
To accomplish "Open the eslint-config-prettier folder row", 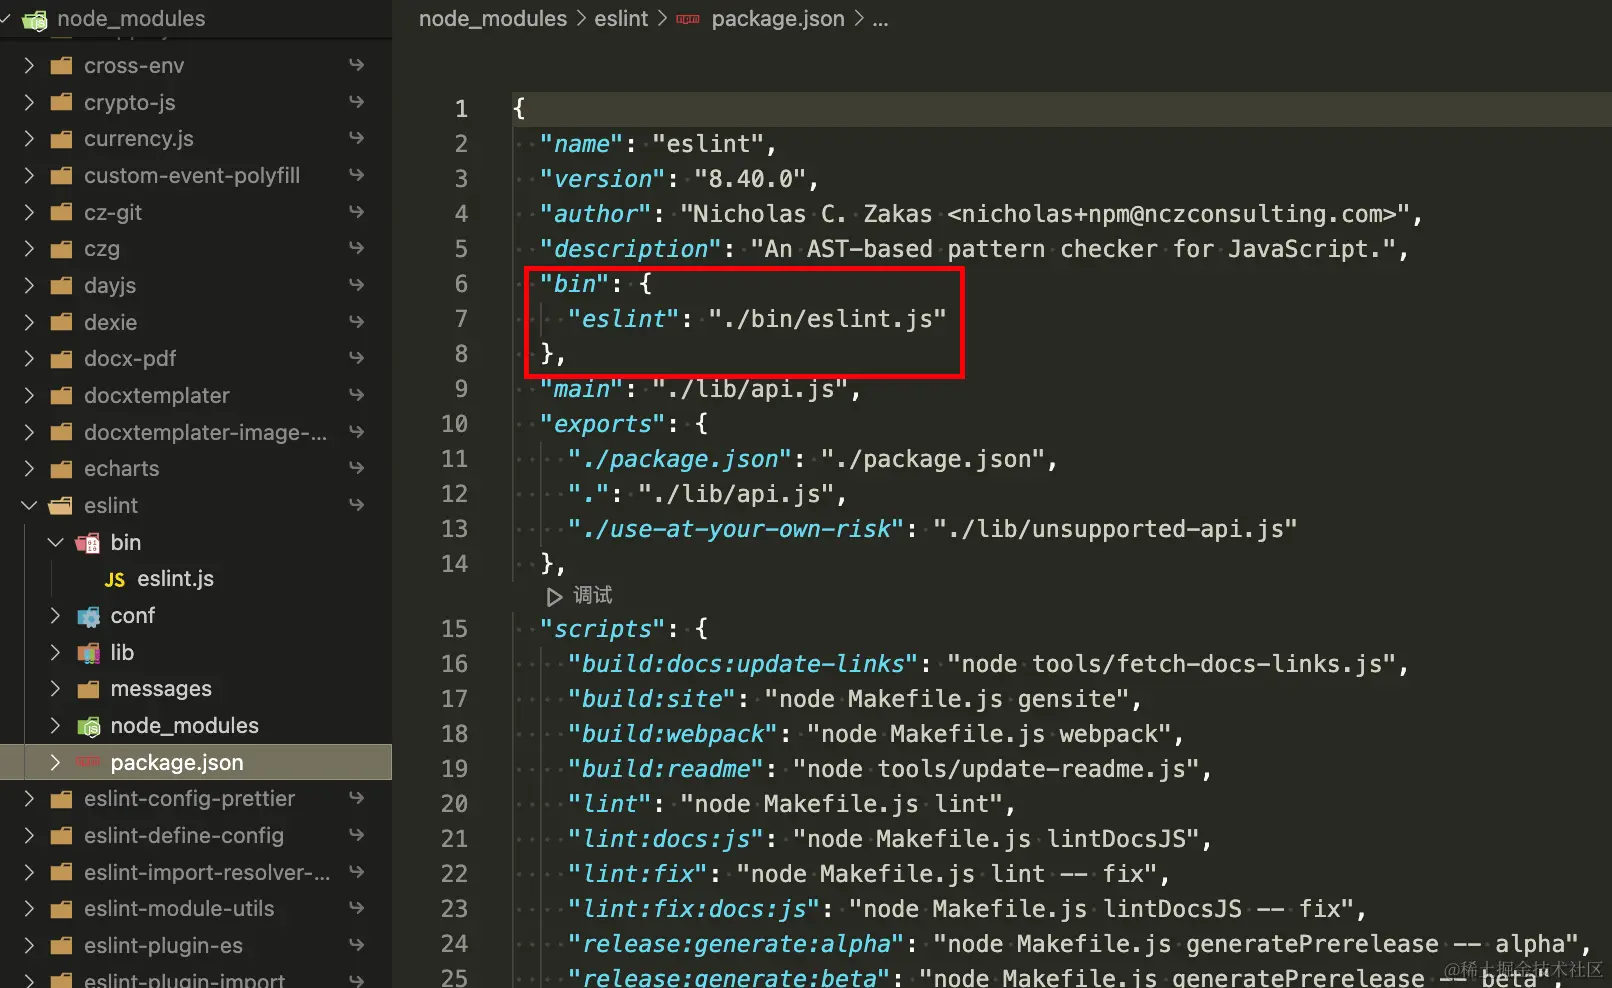I will click(x=196, y=798).
